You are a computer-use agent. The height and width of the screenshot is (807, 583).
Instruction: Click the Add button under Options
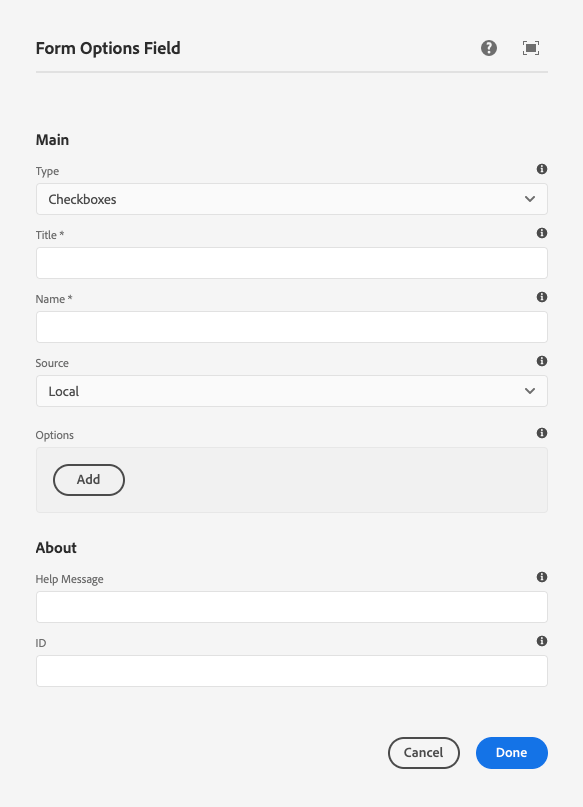88,480
